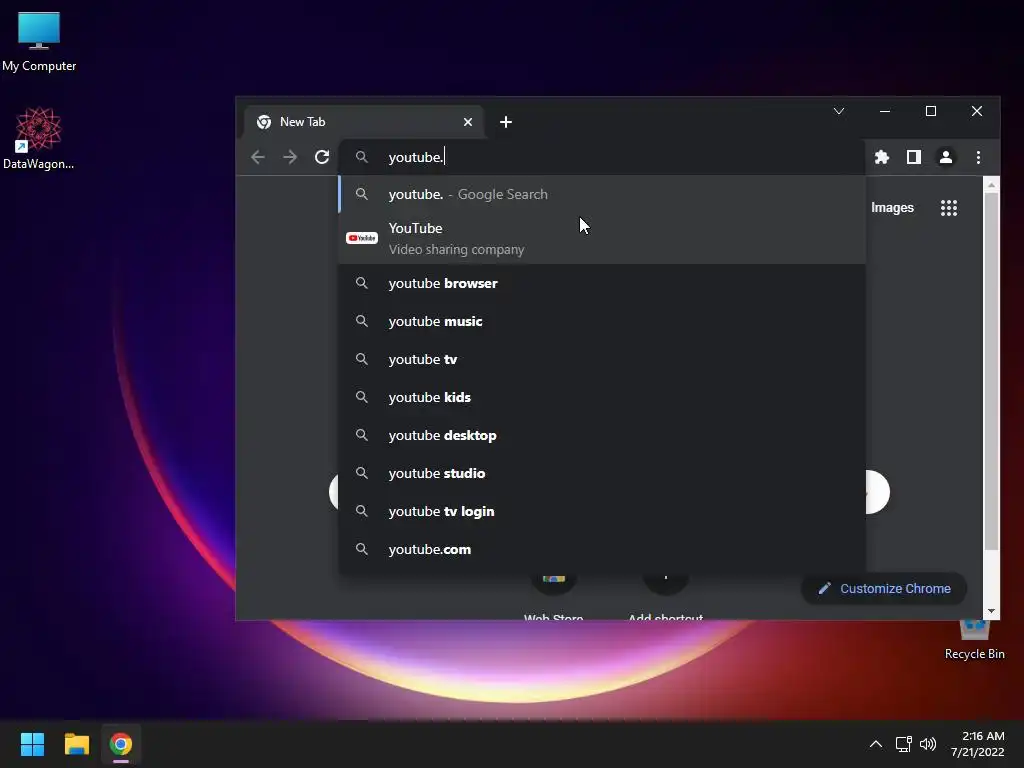1024x768 pixels.
Task: Open the Images link
Action: (x=892, y=208)
